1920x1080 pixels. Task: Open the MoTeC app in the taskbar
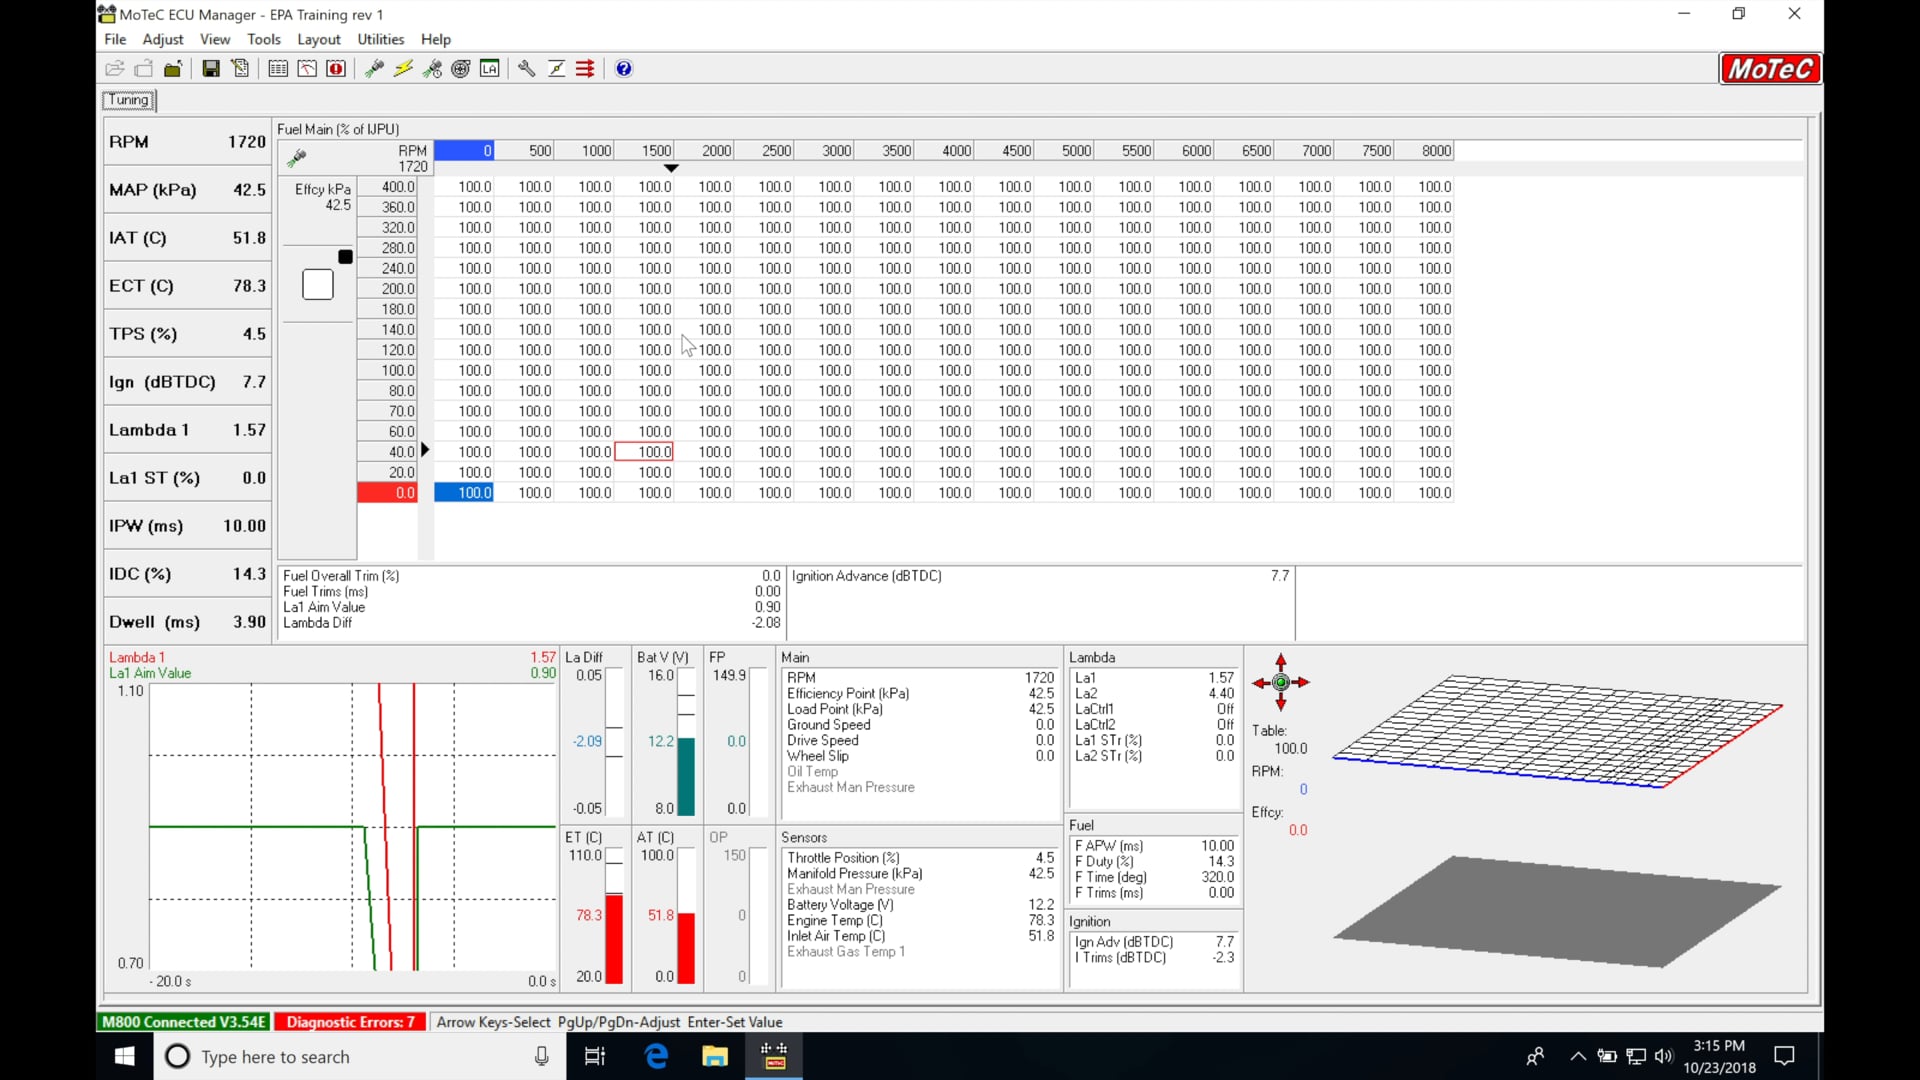pos(775,1056)
